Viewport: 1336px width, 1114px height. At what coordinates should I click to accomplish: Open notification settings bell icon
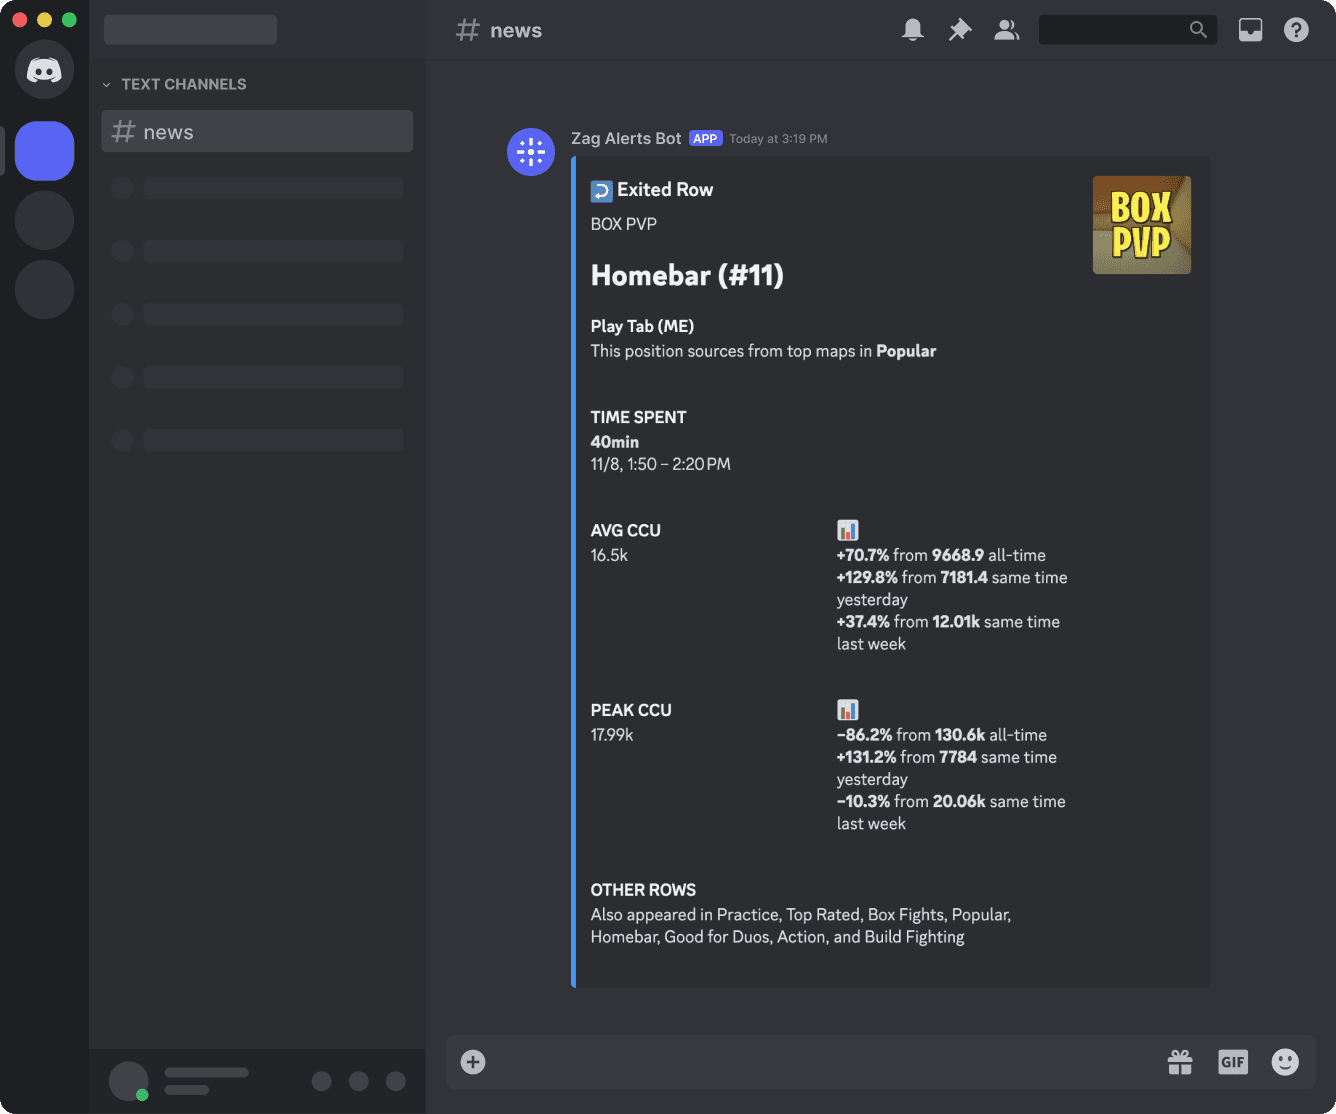[x=912, y=30]
